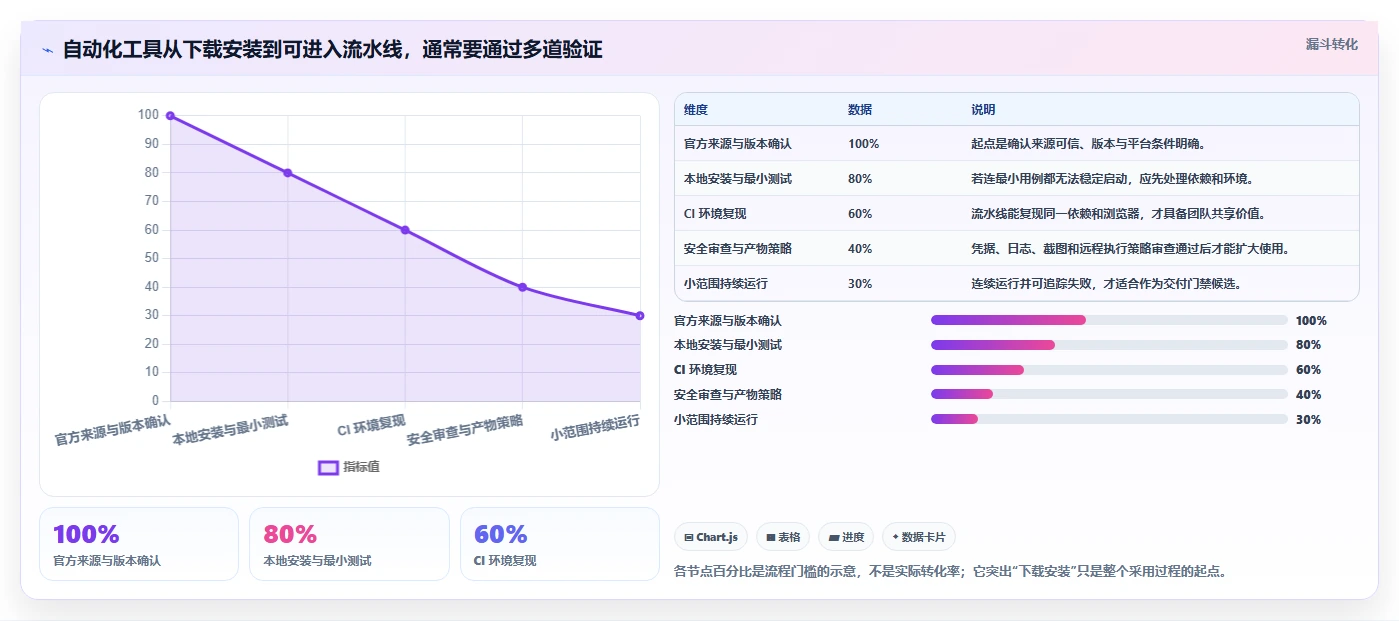Click the 数据 column header
The height and width of the screenshot is (621, 1399).
coord(859,110)
